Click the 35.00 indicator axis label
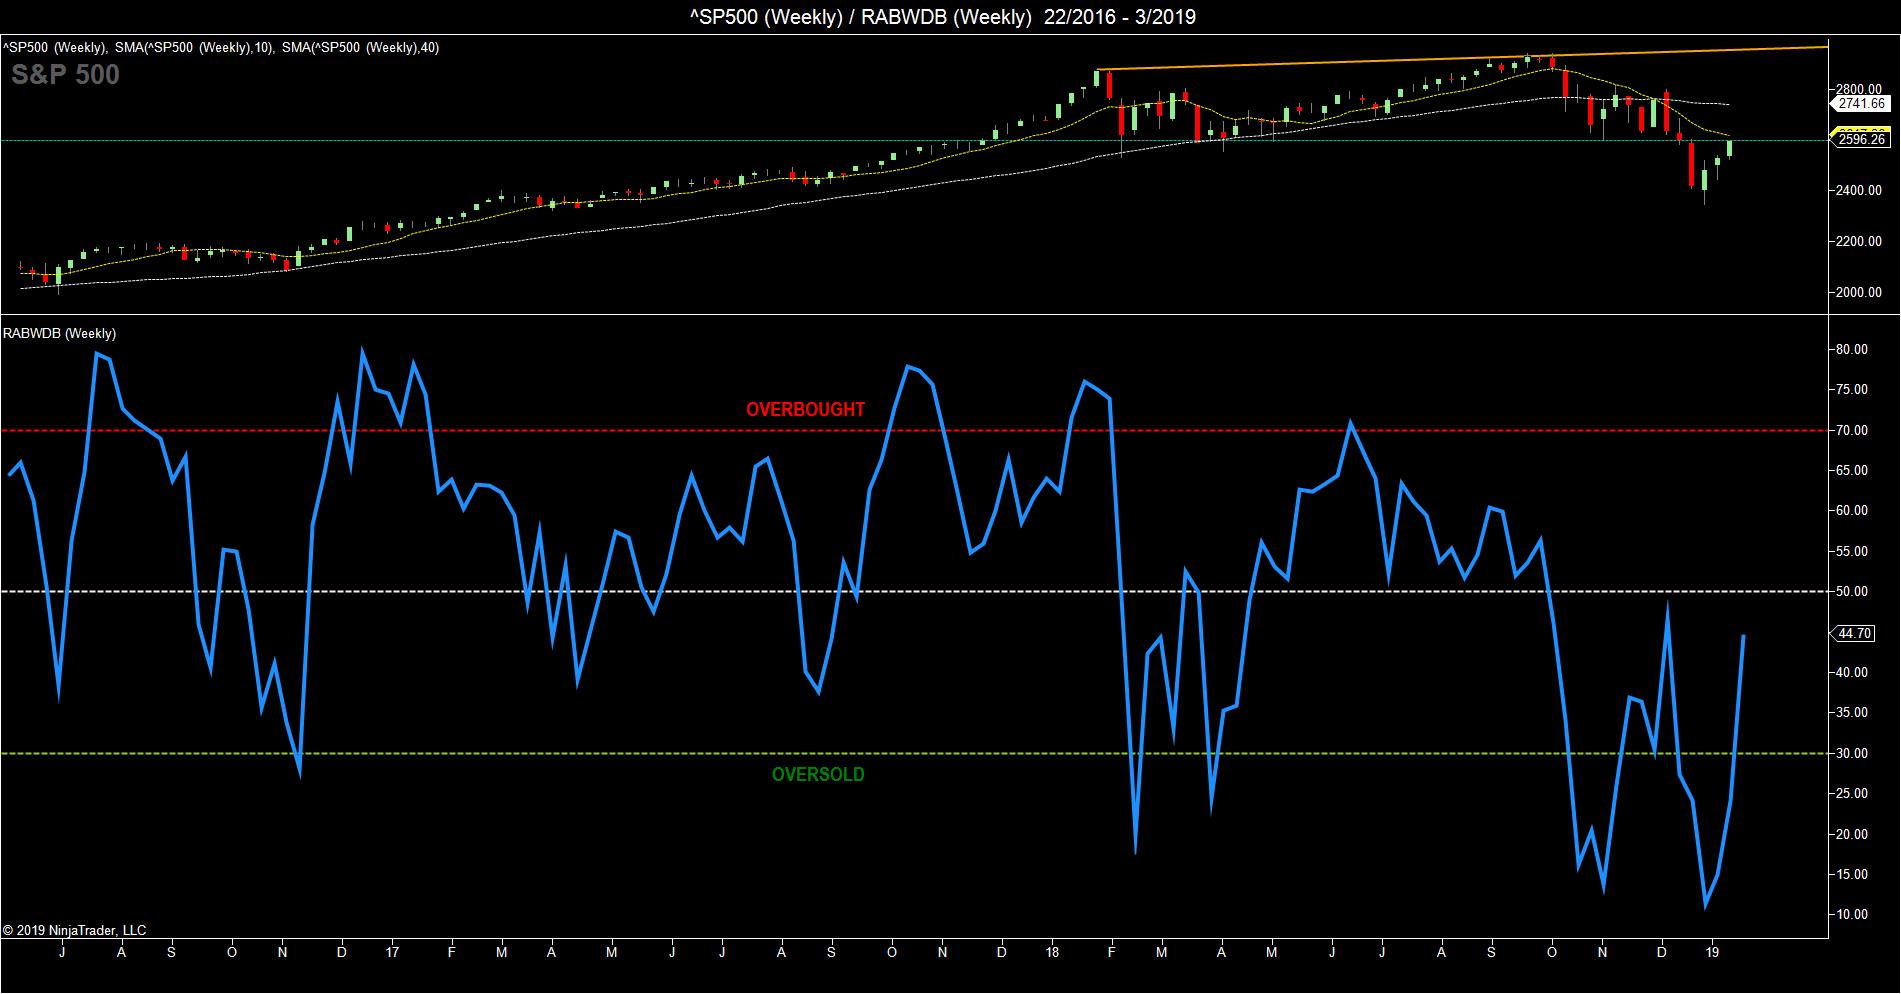Image resolution: width=1901 pixels, height=994 pixels. pos(1851,712)
